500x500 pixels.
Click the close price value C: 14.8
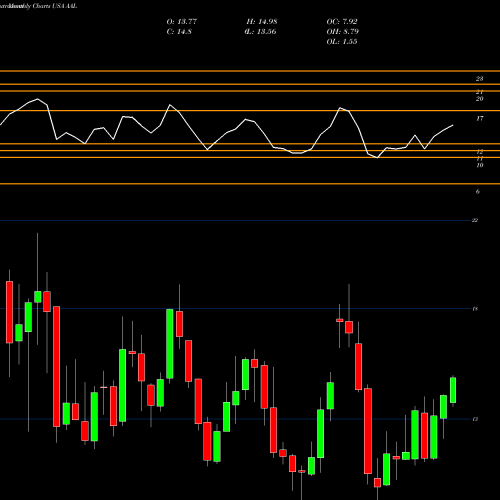point(179,32)
